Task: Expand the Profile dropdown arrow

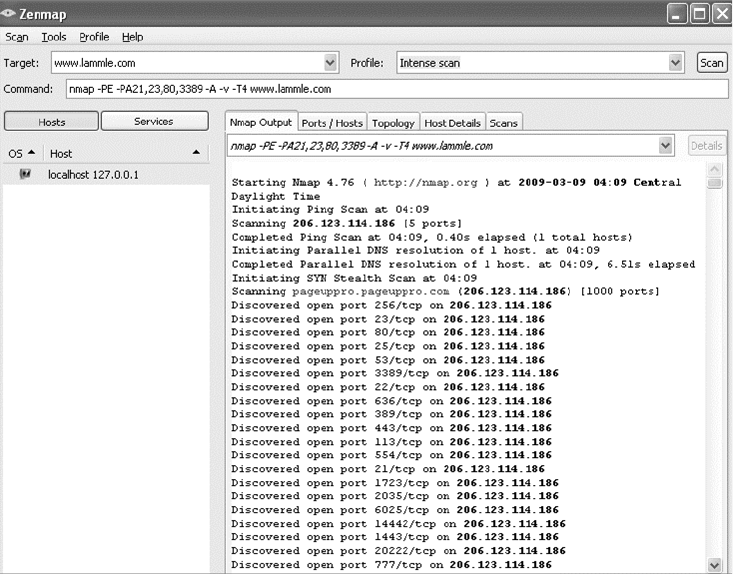Action: pos(675,63)
